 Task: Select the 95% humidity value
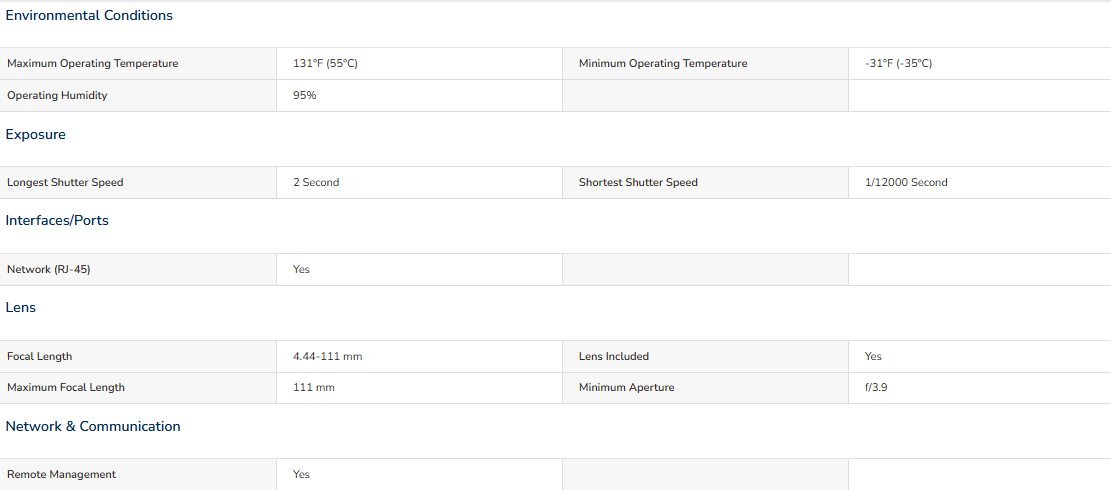pos(305,96)
